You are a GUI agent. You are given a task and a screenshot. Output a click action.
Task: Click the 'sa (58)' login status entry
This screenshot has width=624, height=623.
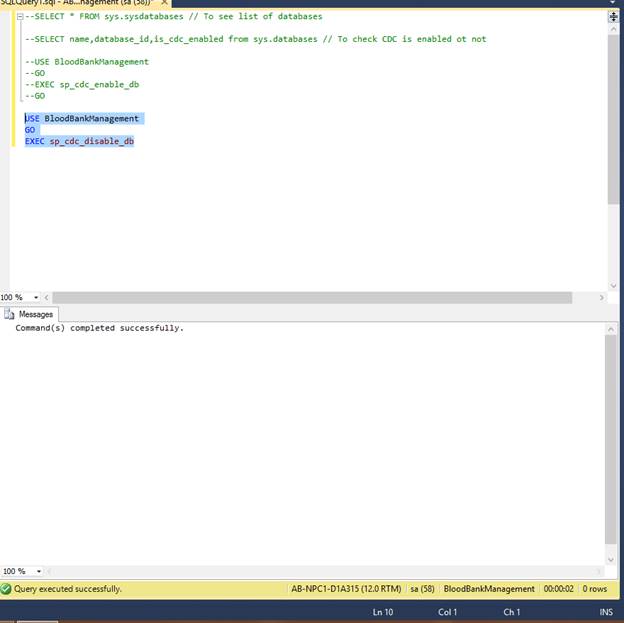point(422,589)
